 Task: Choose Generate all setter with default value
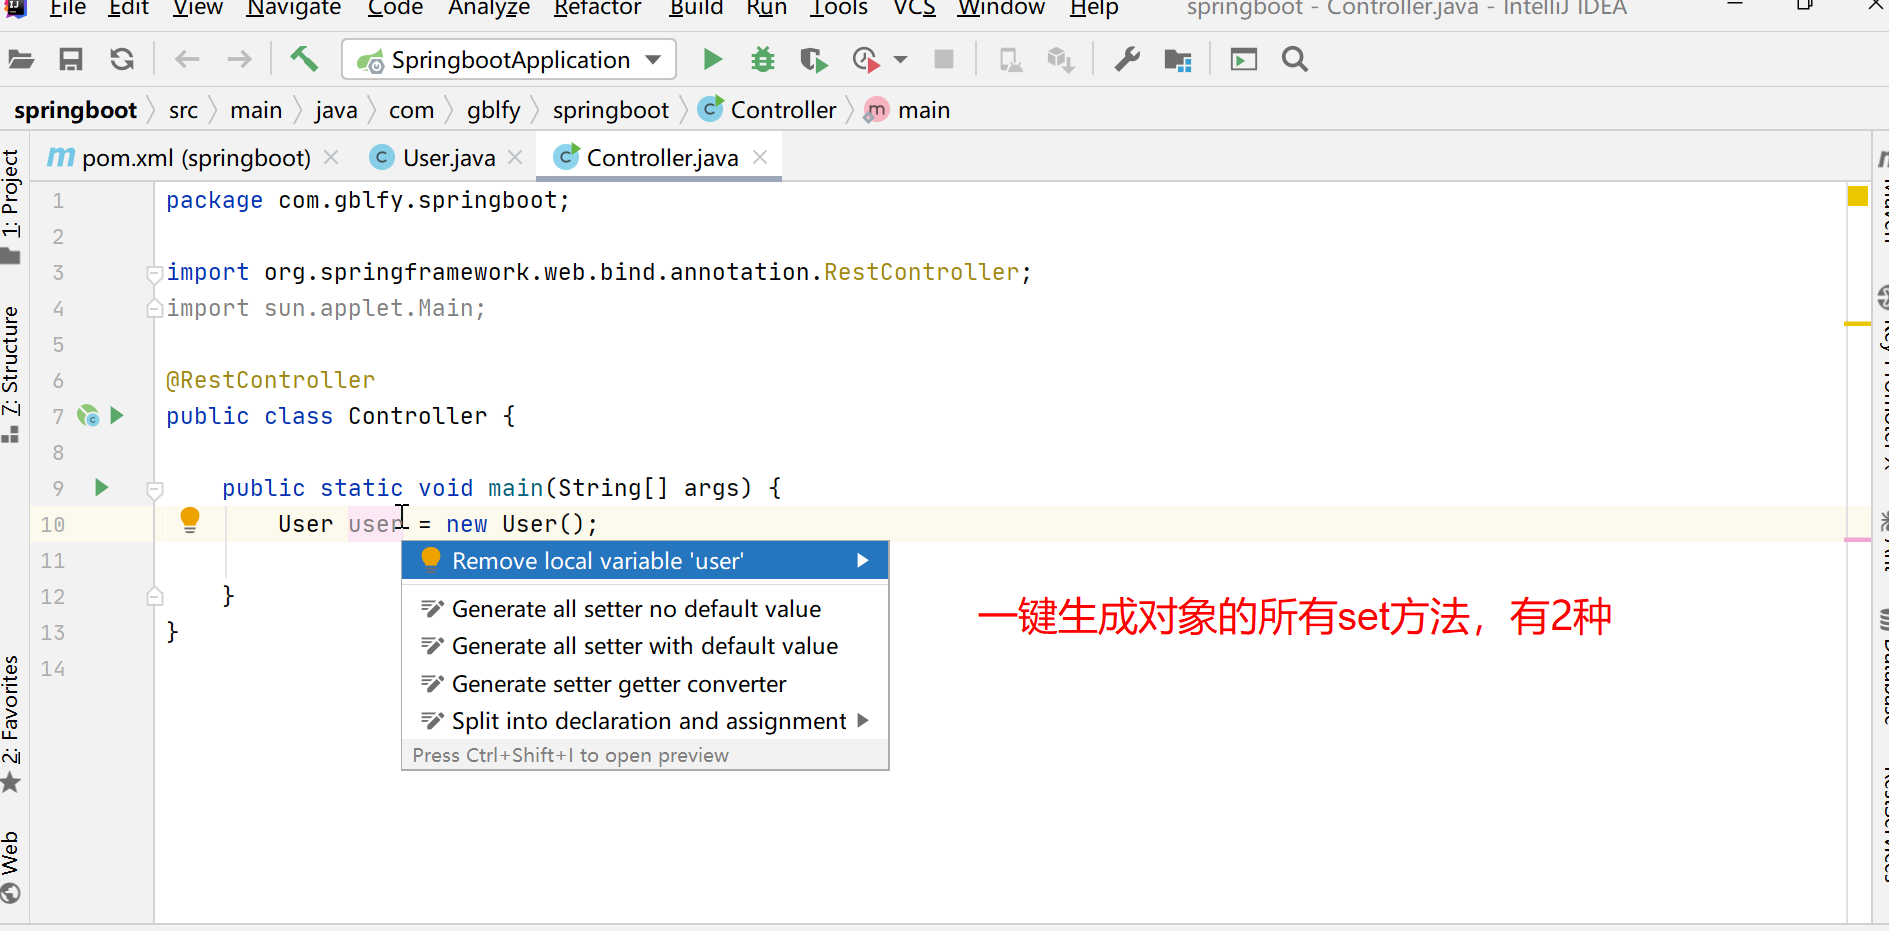[645, 646]
